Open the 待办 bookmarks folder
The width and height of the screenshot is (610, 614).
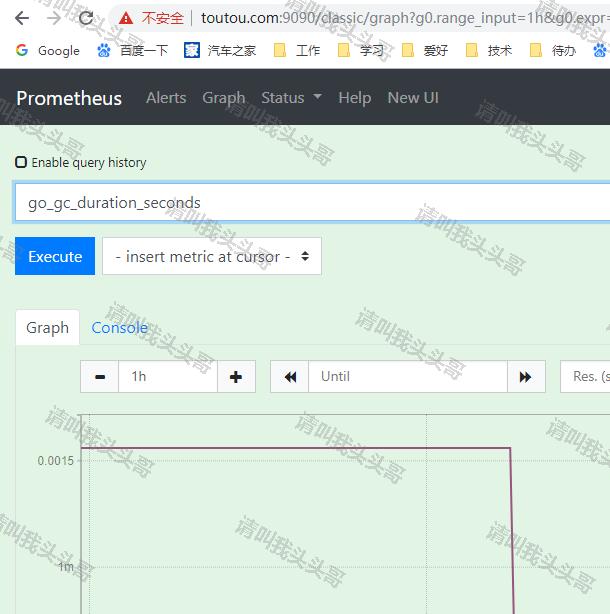point(553,51)
